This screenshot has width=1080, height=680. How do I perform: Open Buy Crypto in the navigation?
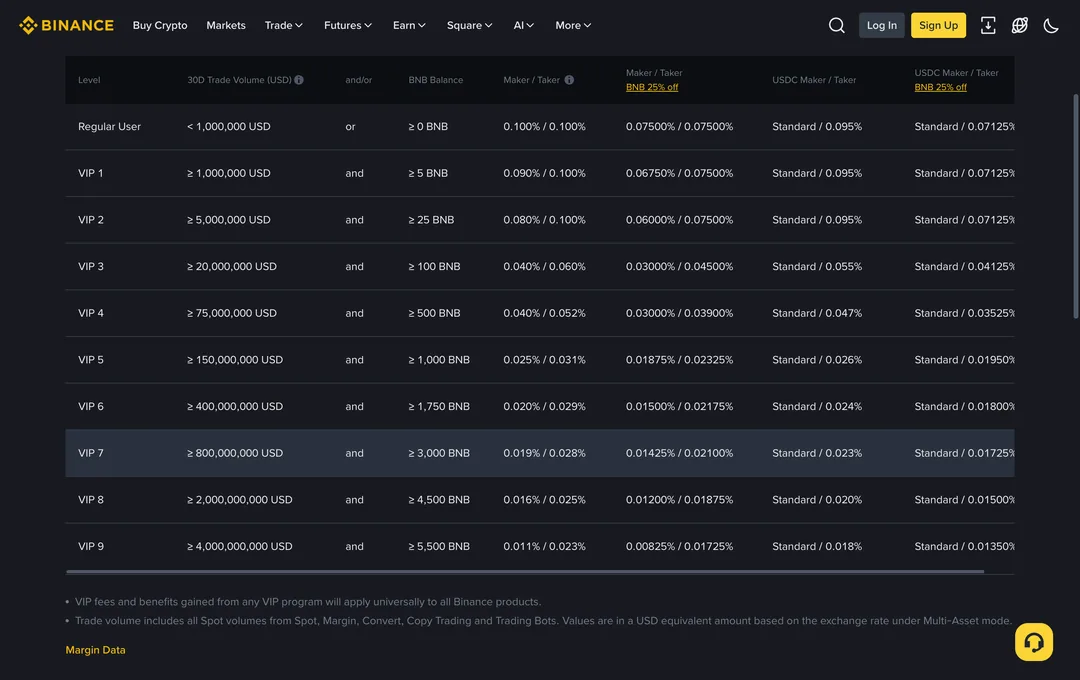(160, 25)
